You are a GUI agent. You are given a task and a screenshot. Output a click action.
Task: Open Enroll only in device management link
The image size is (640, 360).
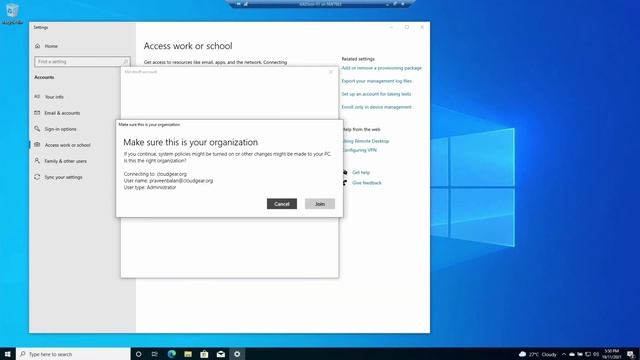point(376,107)
